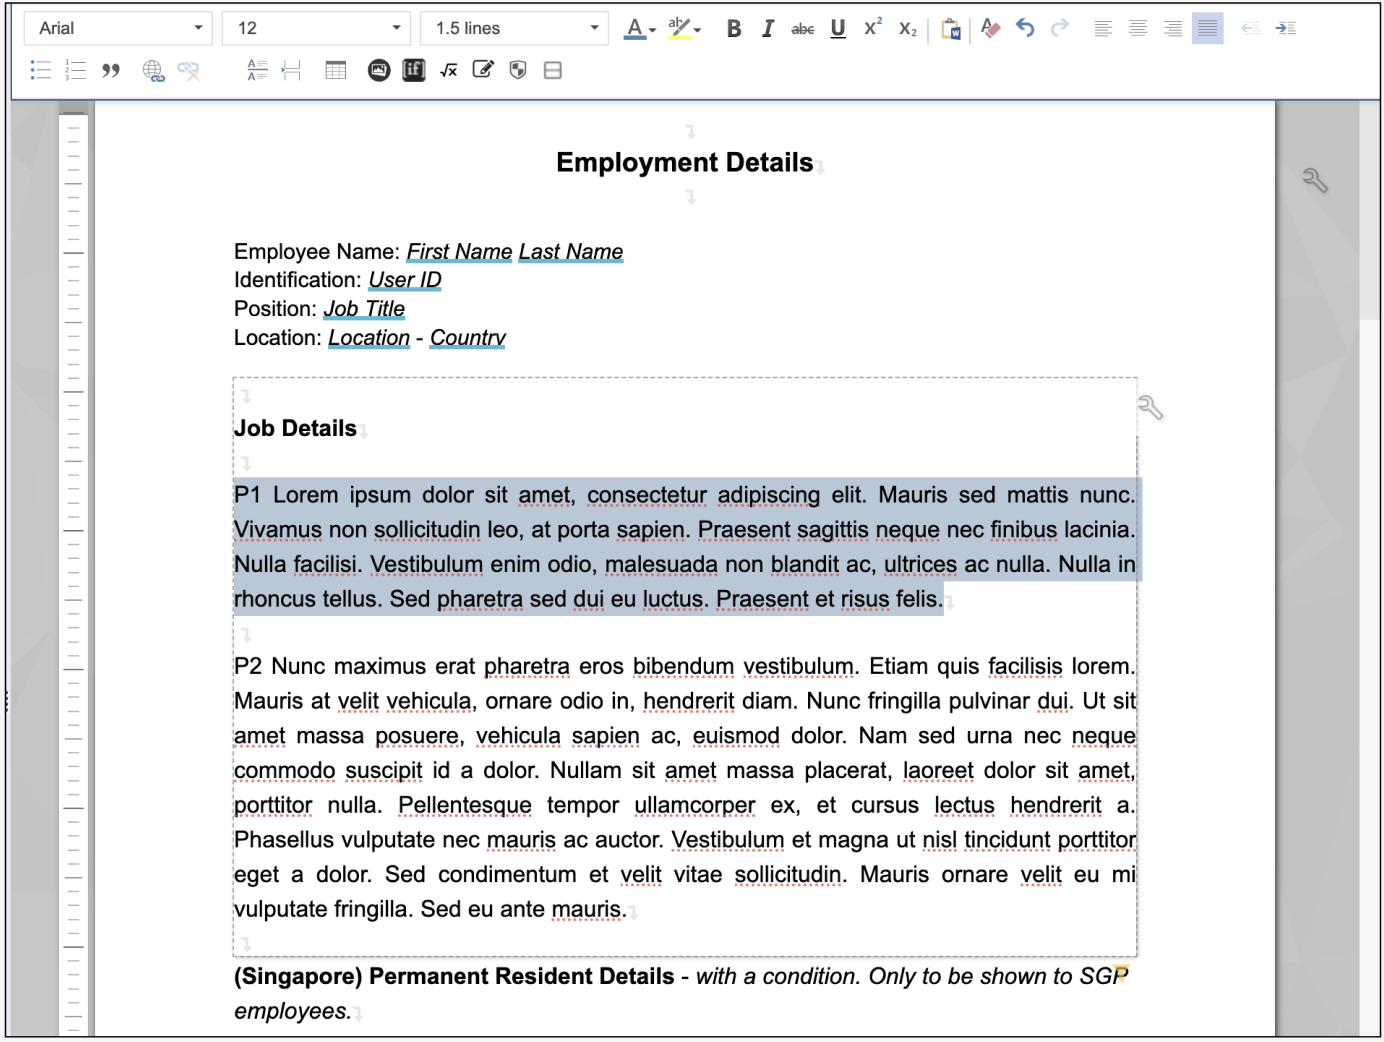Toggle justified text alignment

click(1207, 29)
